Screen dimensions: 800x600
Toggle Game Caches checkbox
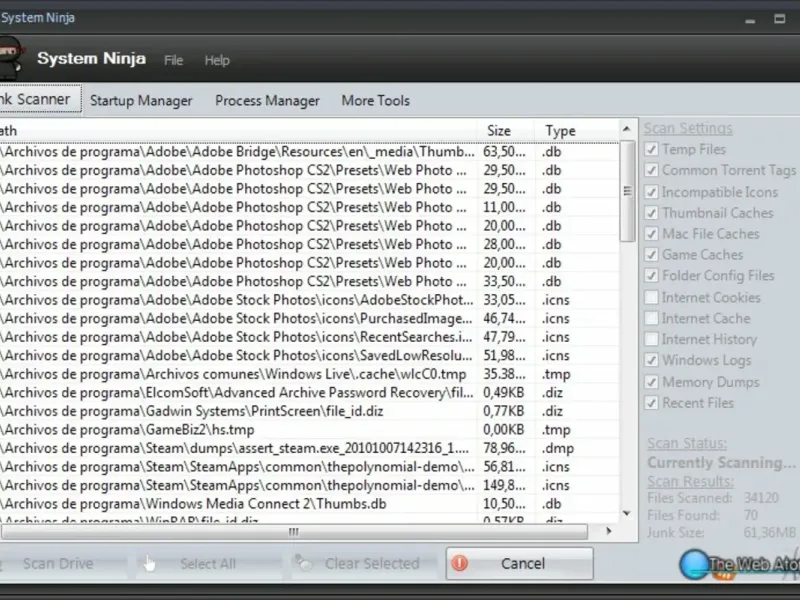point(651,255)
